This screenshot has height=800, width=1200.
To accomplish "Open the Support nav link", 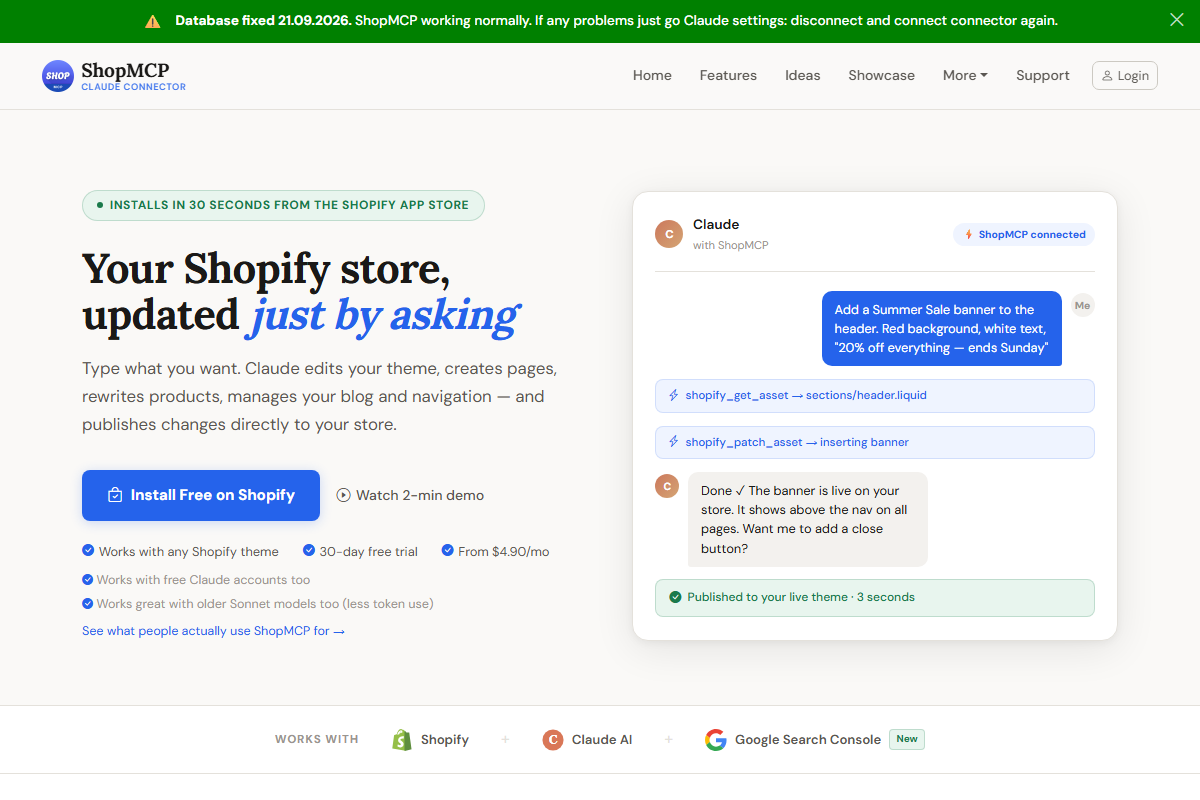I will (1043, 75).
